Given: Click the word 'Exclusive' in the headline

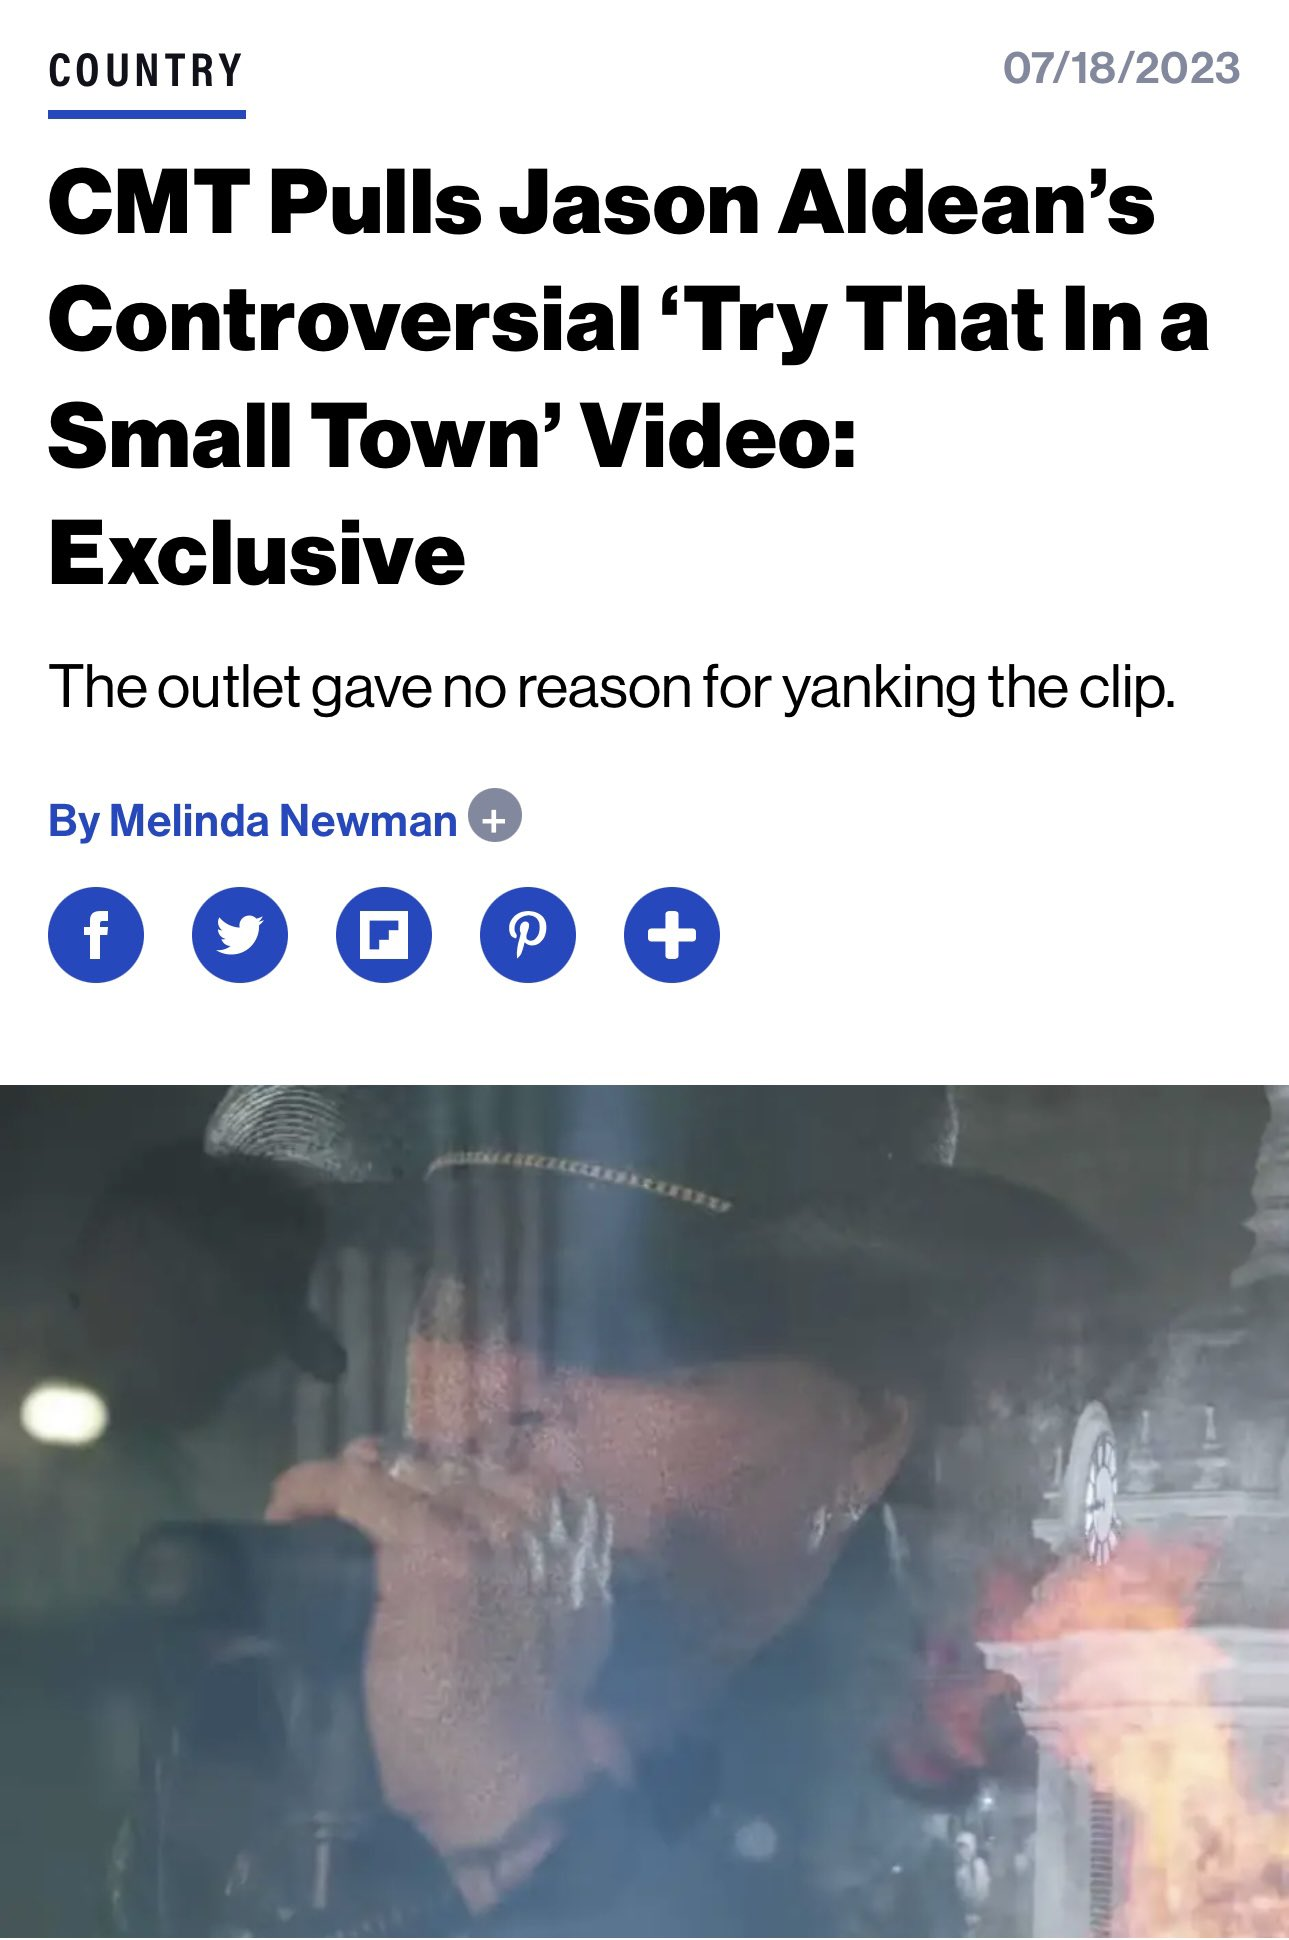Looking at the screenshot, I should click(257, 553).
